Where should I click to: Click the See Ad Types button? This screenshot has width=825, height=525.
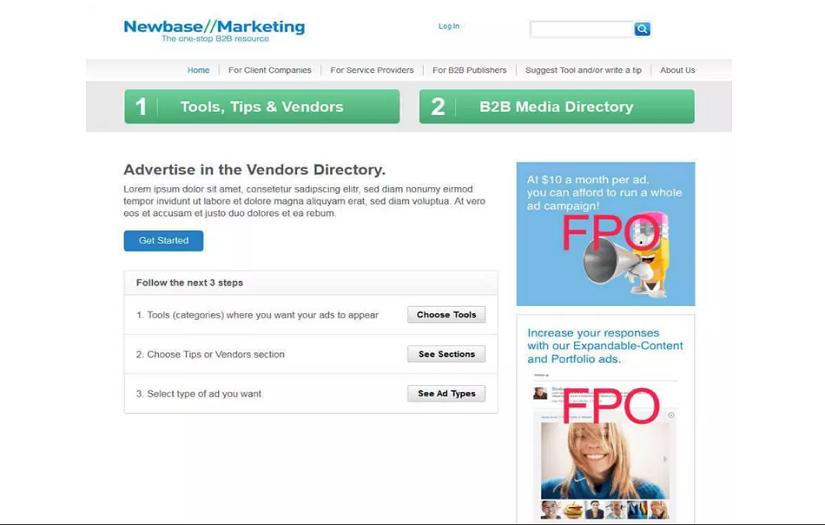[x=446, y=393]
